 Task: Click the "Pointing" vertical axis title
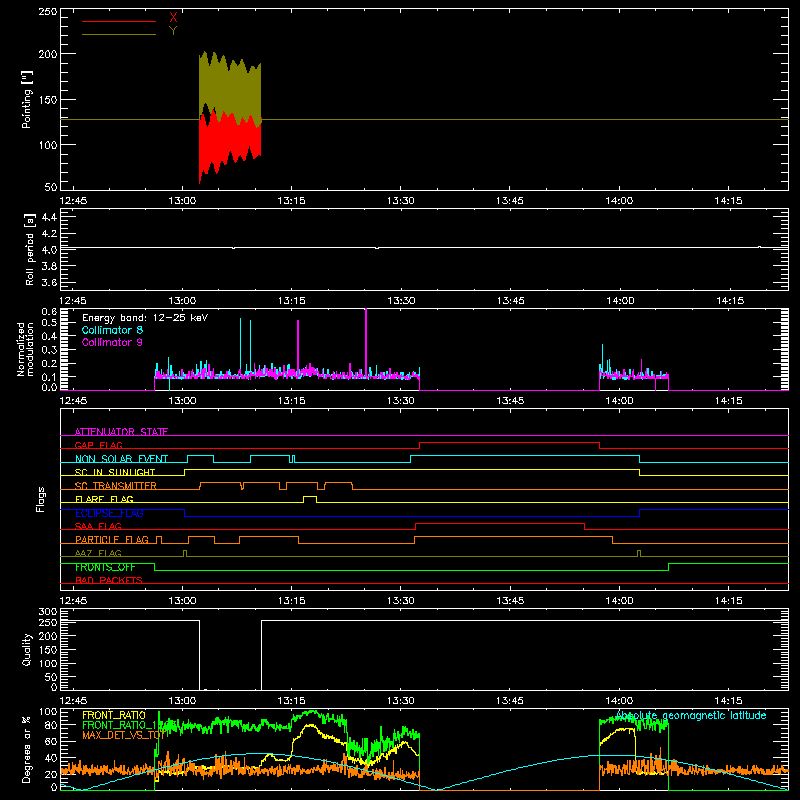[x=27, y=99]
